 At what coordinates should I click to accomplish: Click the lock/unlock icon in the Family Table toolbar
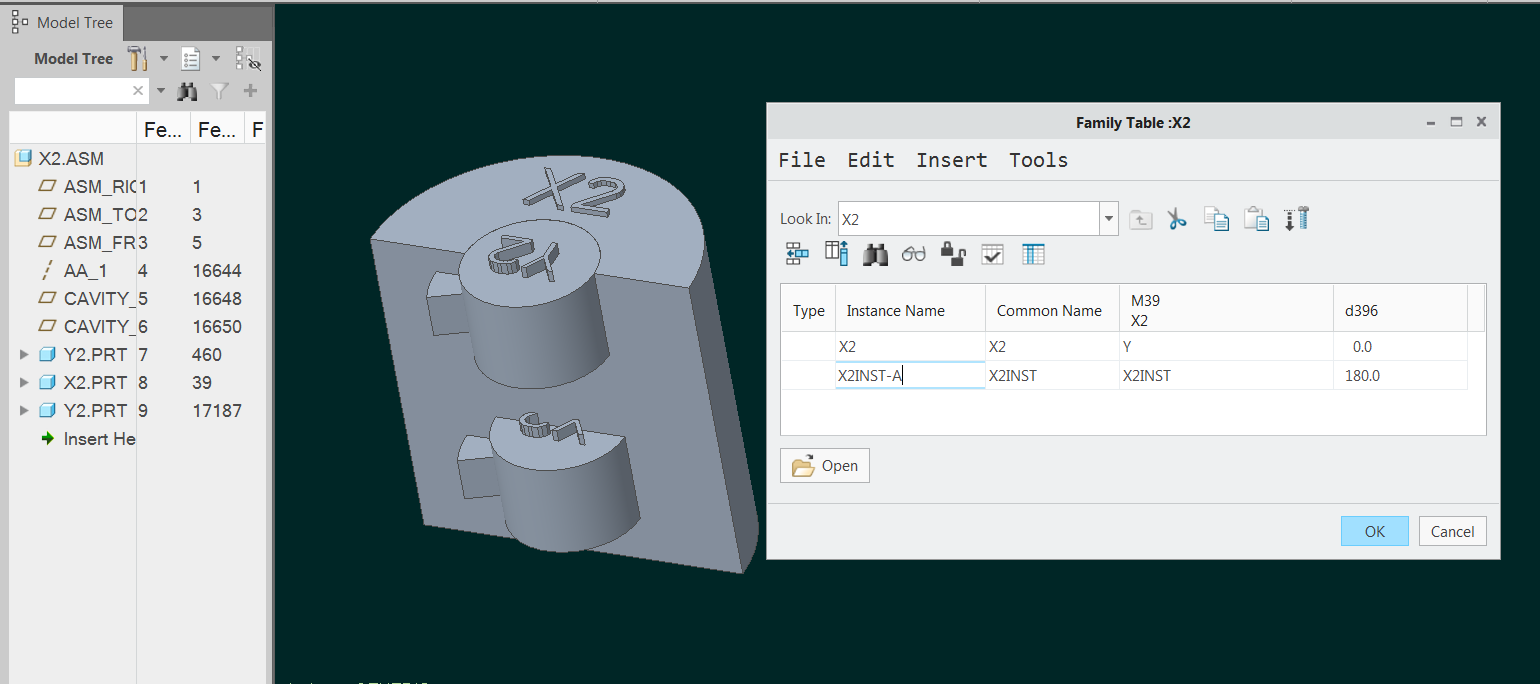[x=952, y=253]
